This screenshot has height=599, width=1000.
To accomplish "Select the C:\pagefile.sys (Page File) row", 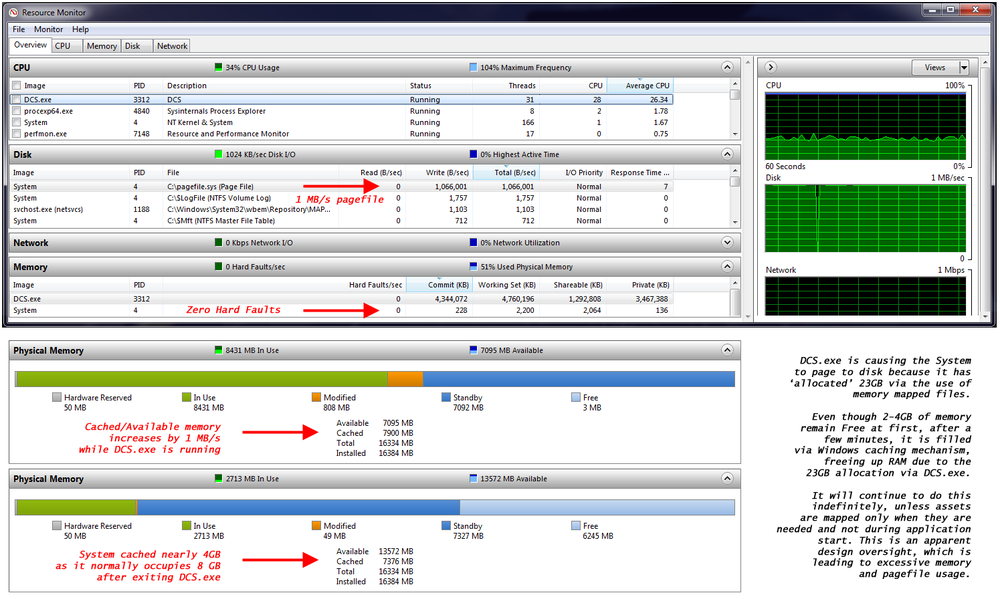I will coord(341,186).
